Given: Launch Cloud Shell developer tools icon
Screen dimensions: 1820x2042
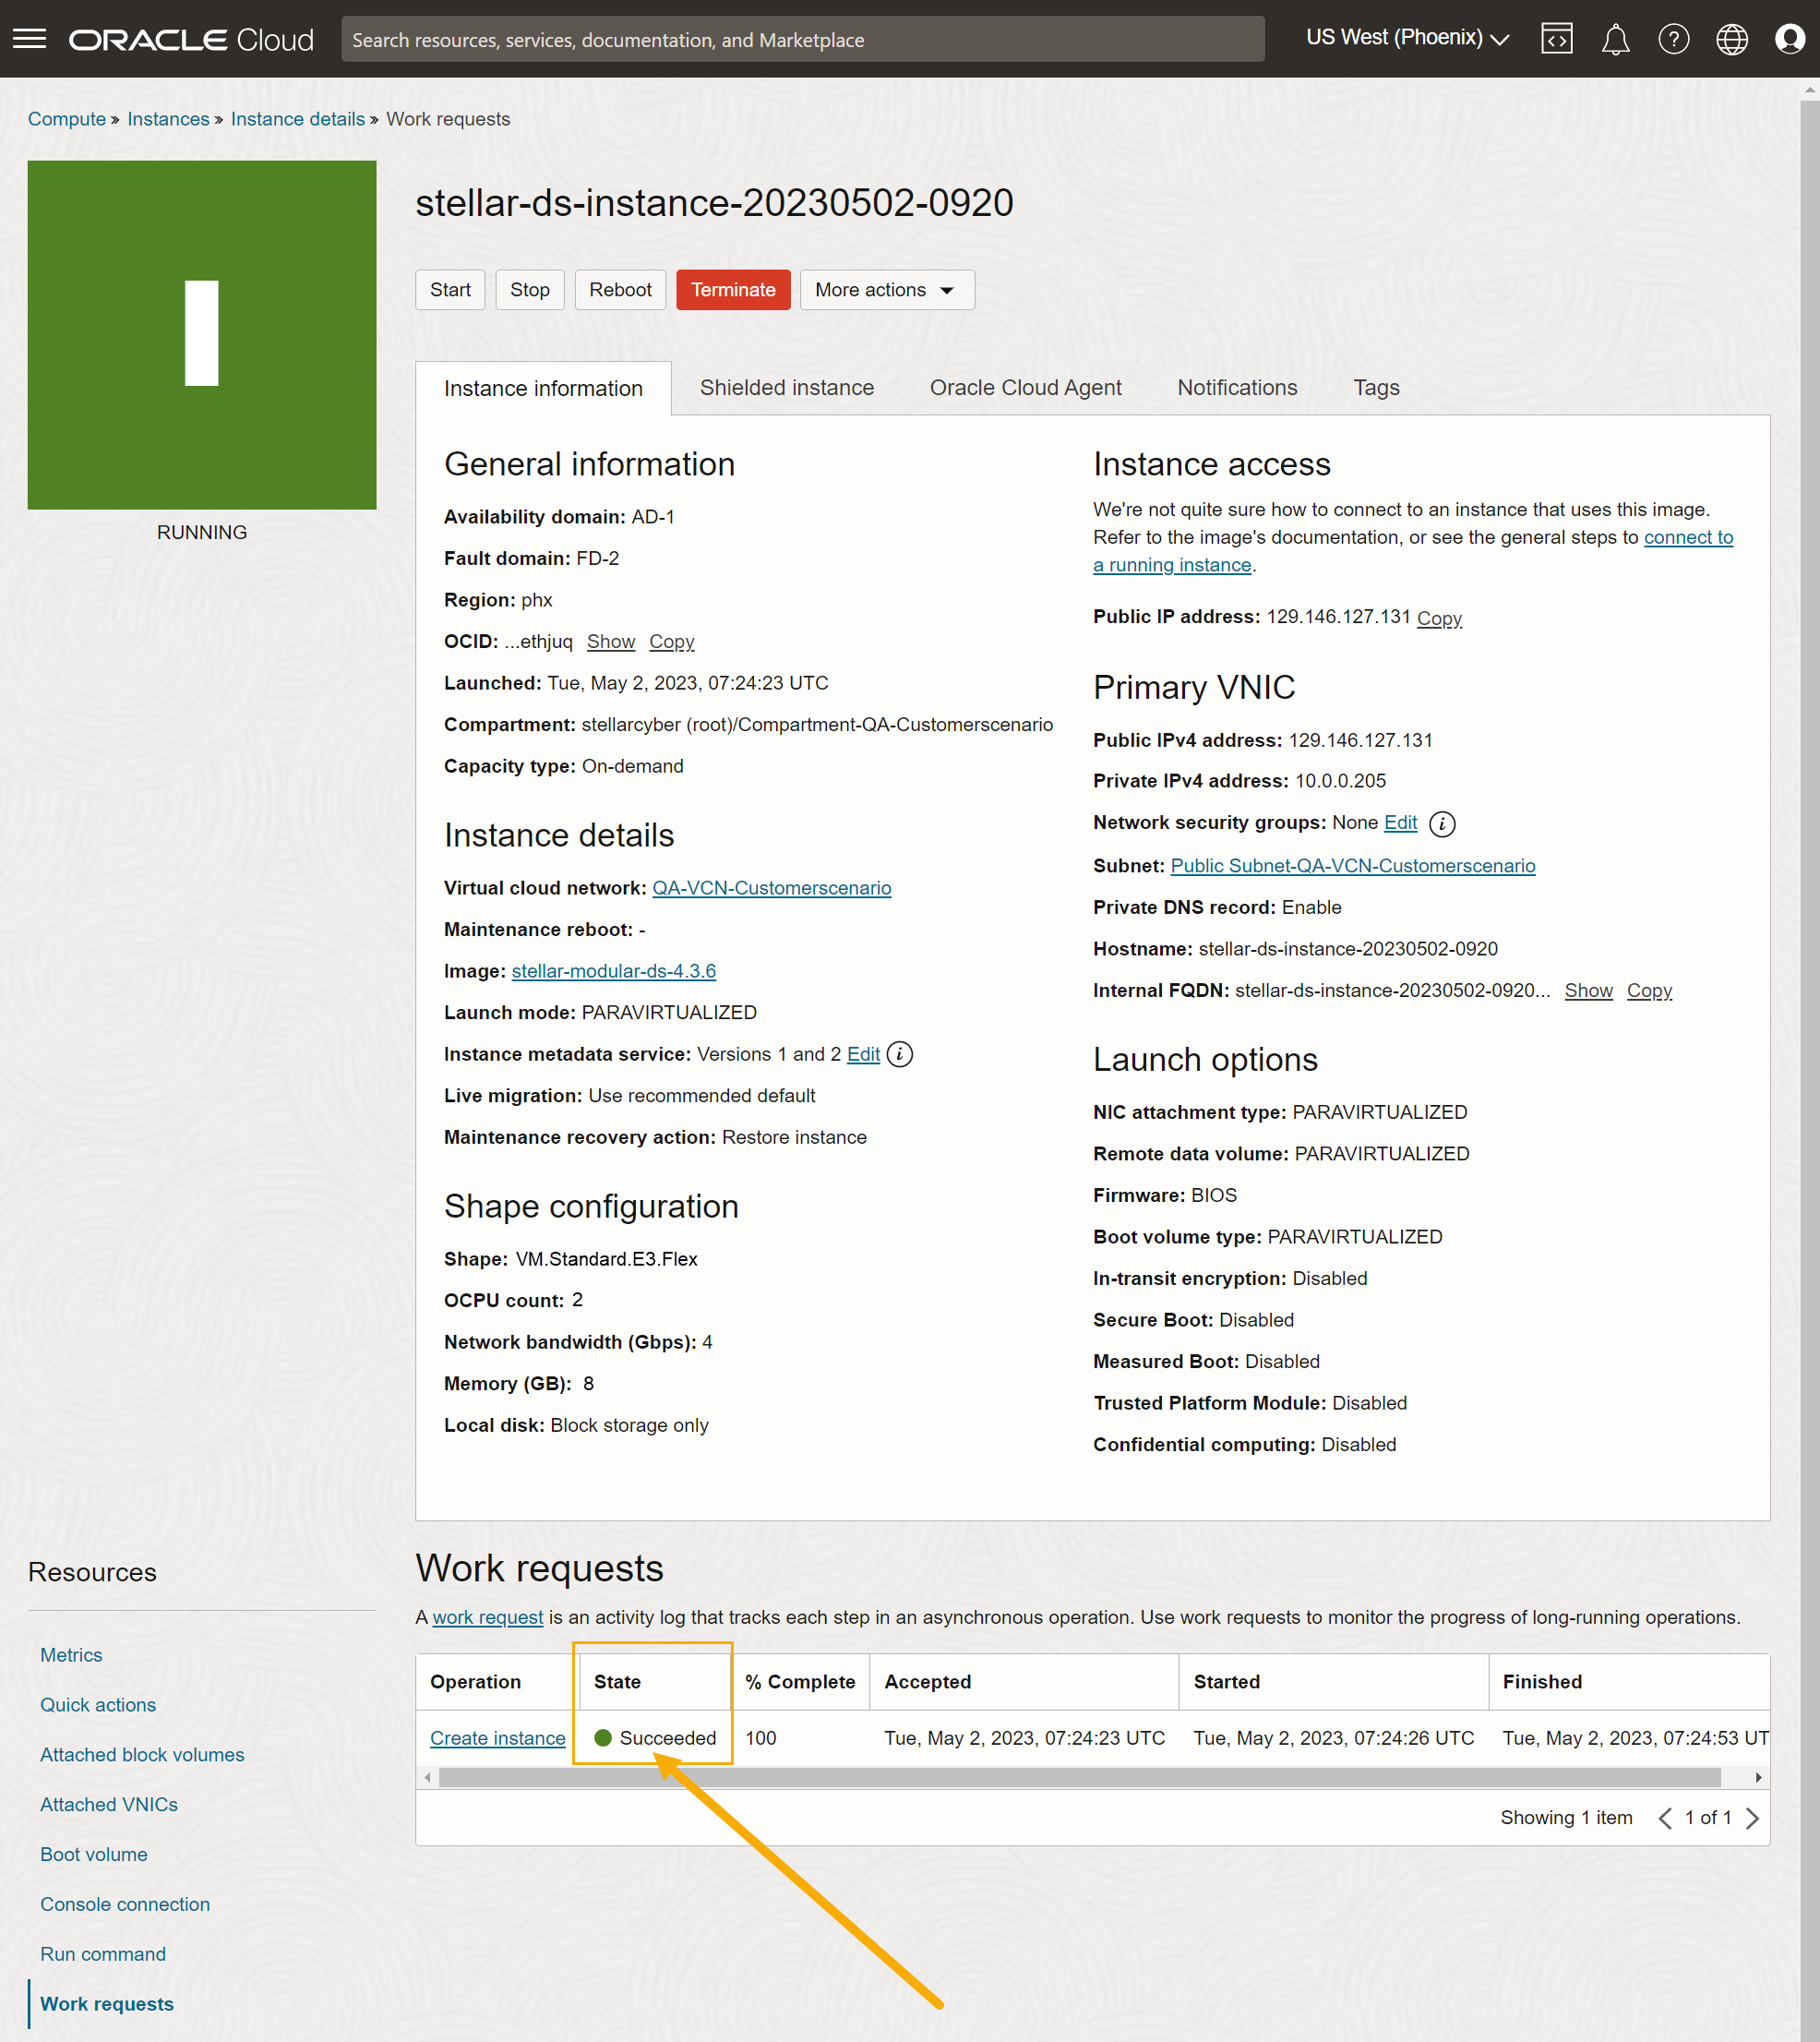Looking at the screenshot, I should [x=1556, y=39].
